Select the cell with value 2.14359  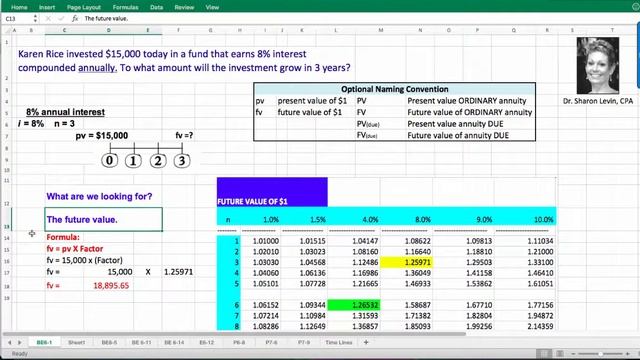tap(540, 327)
